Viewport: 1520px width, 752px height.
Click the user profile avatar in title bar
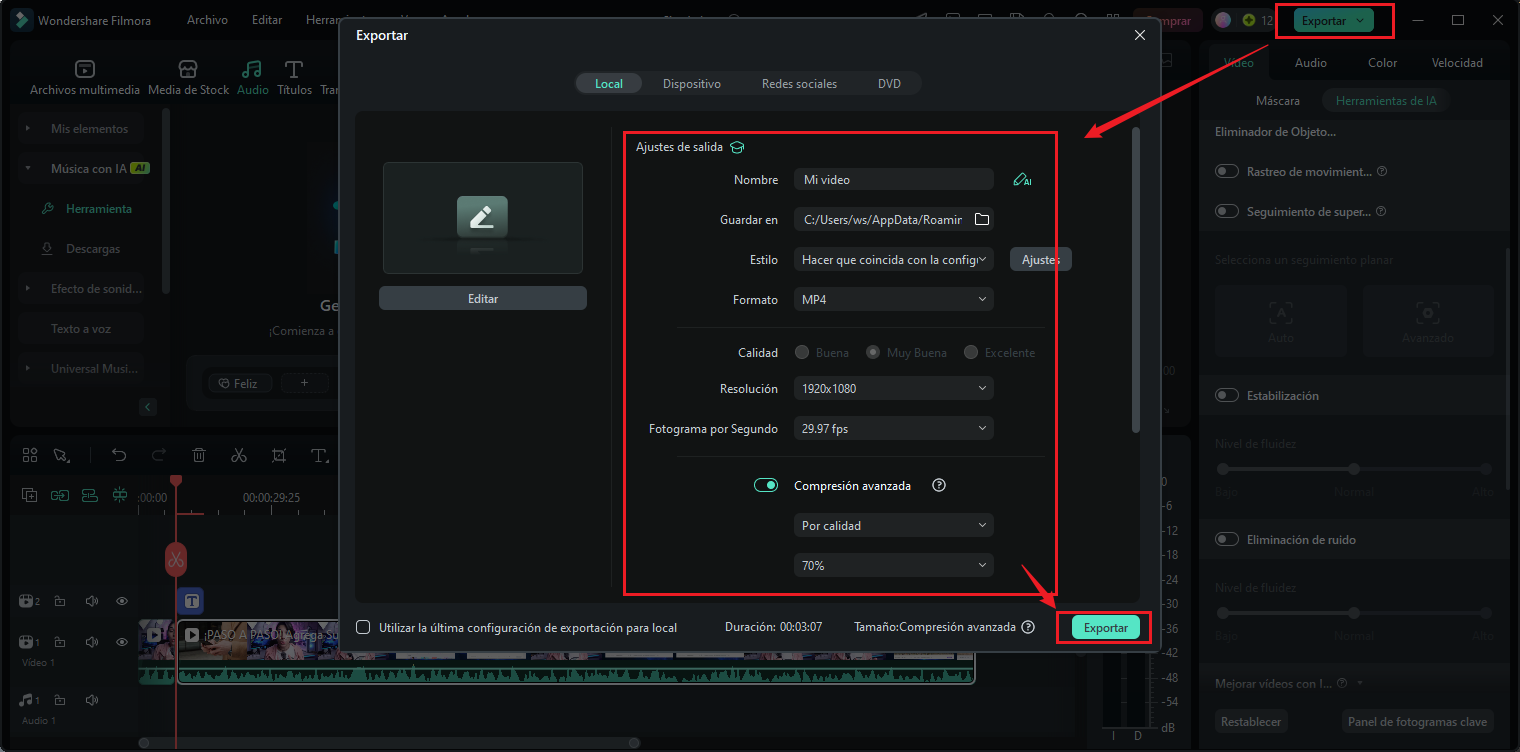coord(1223,20)
